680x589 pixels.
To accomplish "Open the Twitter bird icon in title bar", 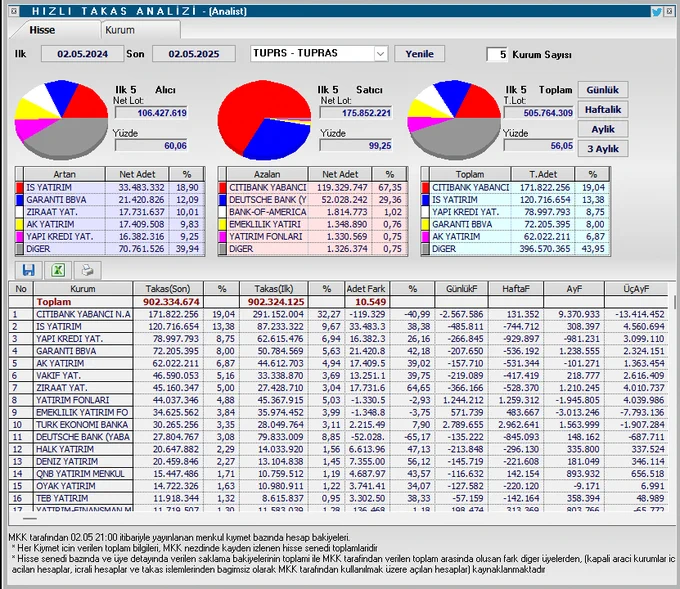I will (x=657, y=11).
